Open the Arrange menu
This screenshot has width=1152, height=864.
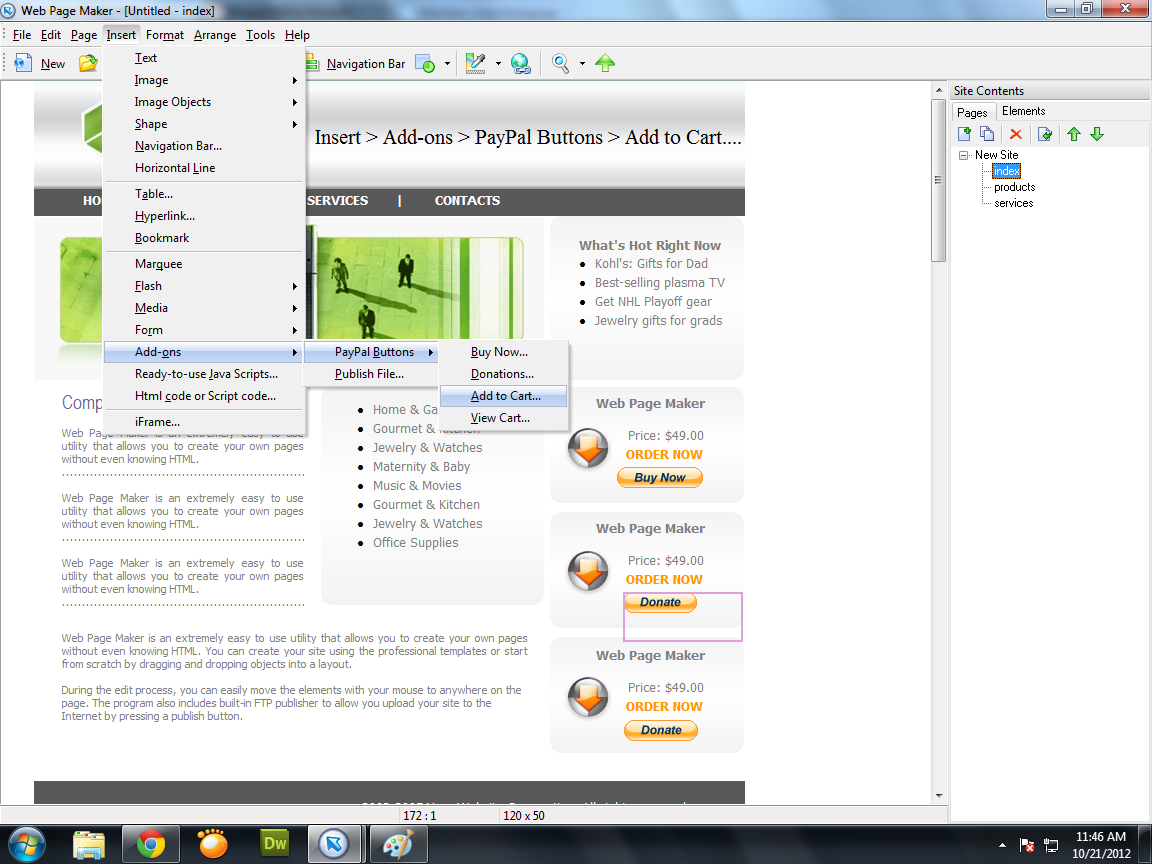[215, 35]
